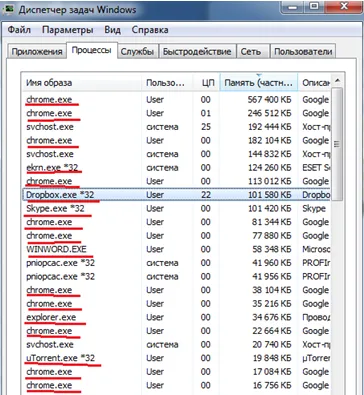Click the vertical scrollbar thumb
Viewport: 364px width, 395px height.
(338, 144)
